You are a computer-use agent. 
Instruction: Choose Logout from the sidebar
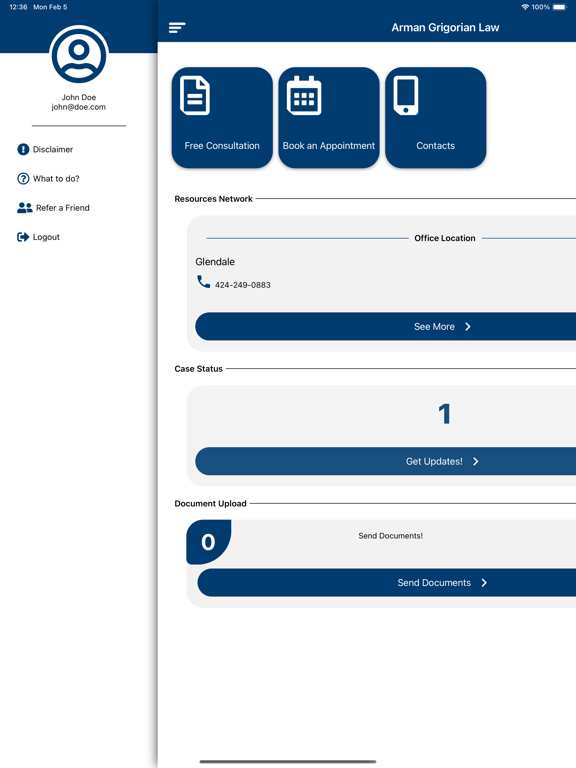tap(38, 237)
